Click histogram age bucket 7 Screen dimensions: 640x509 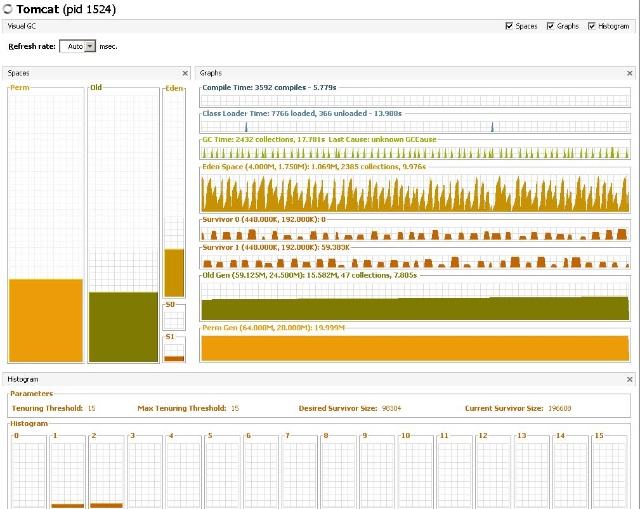pyautogui.click(x=300, y=473)
